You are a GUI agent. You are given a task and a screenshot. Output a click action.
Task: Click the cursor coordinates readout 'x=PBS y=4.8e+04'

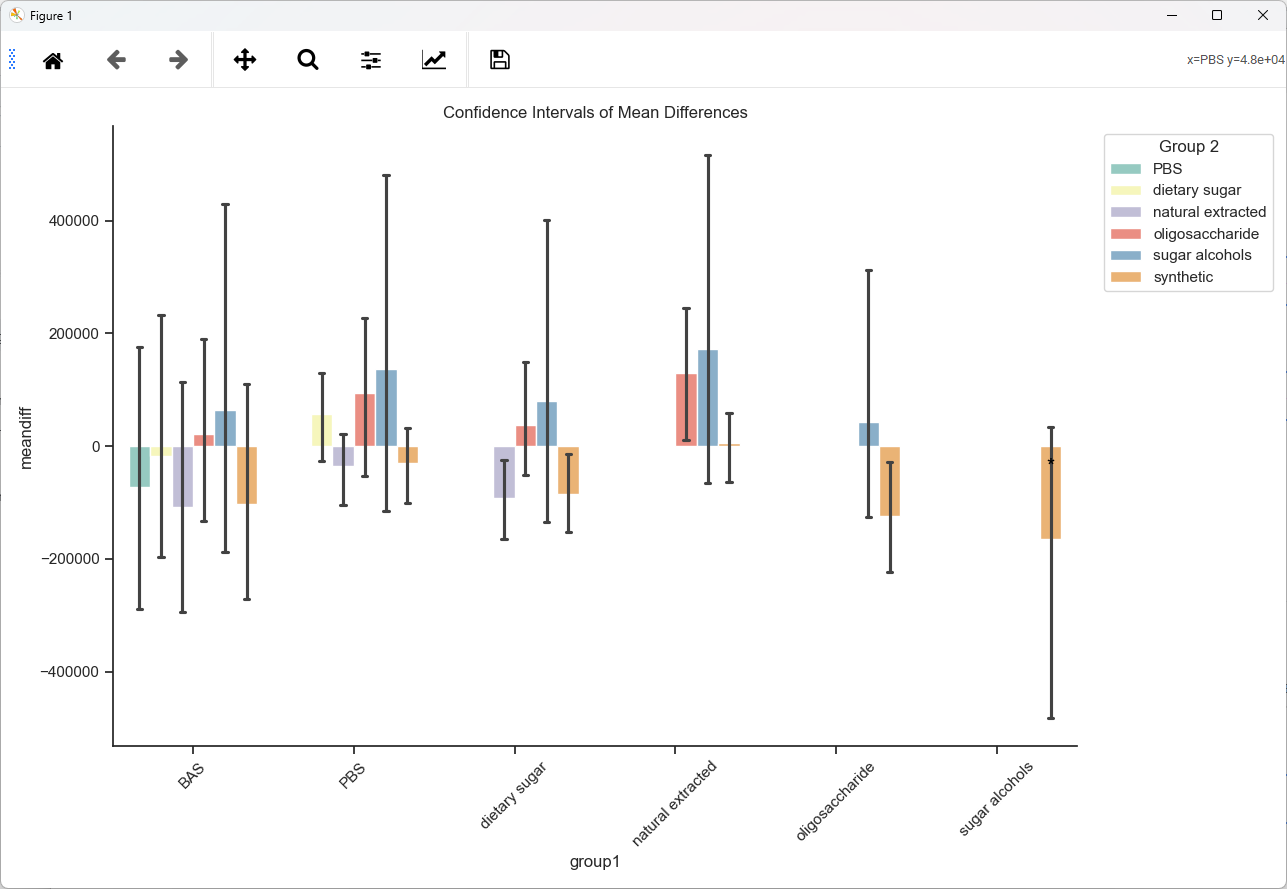click(x=1235, y=60)
